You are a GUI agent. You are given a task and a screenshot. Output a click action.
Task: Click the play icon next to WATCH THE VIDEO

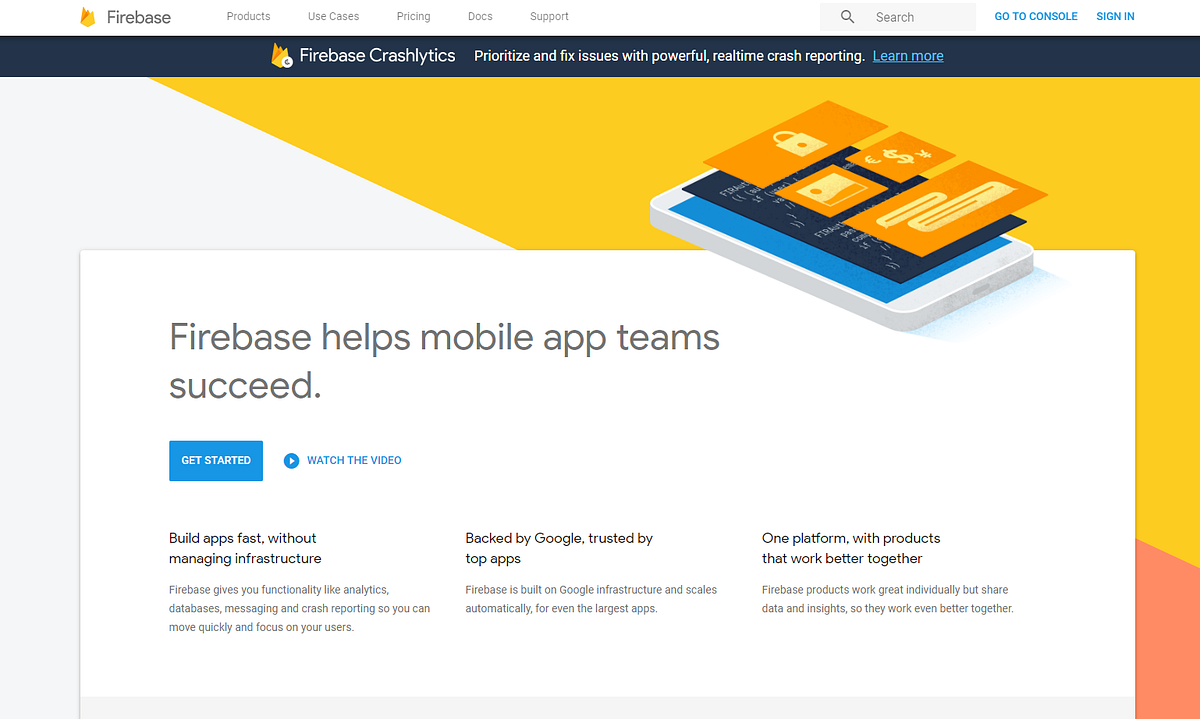click(x=291, y=460)
